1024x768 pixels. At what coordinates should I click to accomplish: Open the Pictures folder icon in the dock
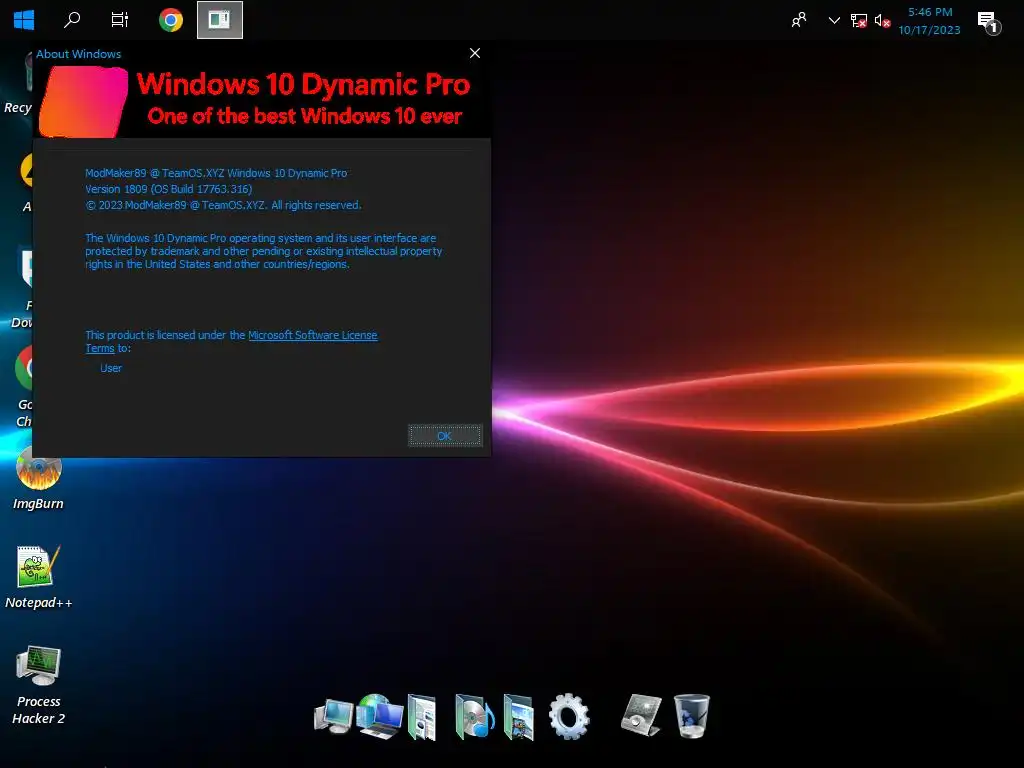[x=519, y=716]
